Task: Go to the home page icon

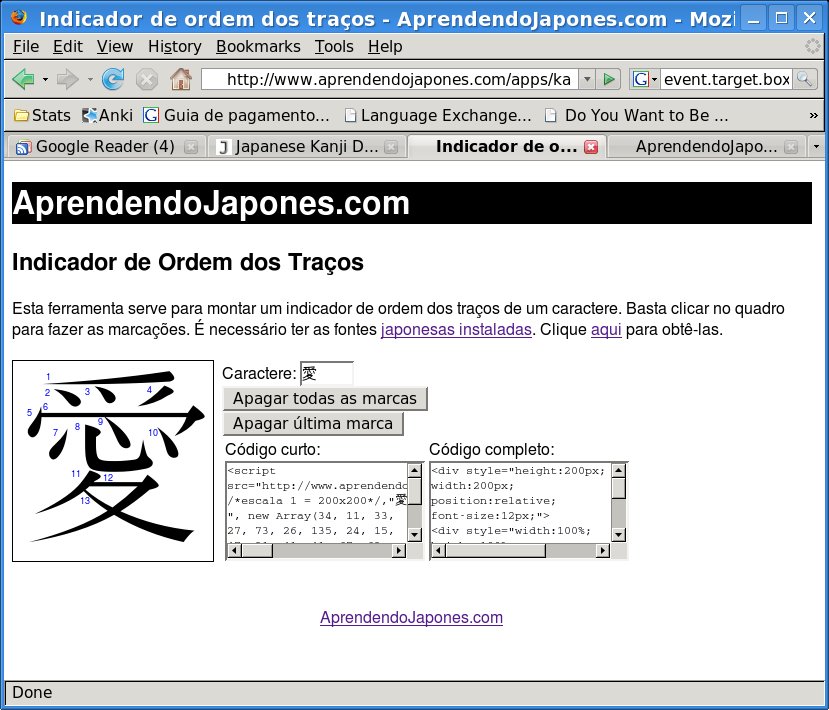Action: (x=181, y=79)
